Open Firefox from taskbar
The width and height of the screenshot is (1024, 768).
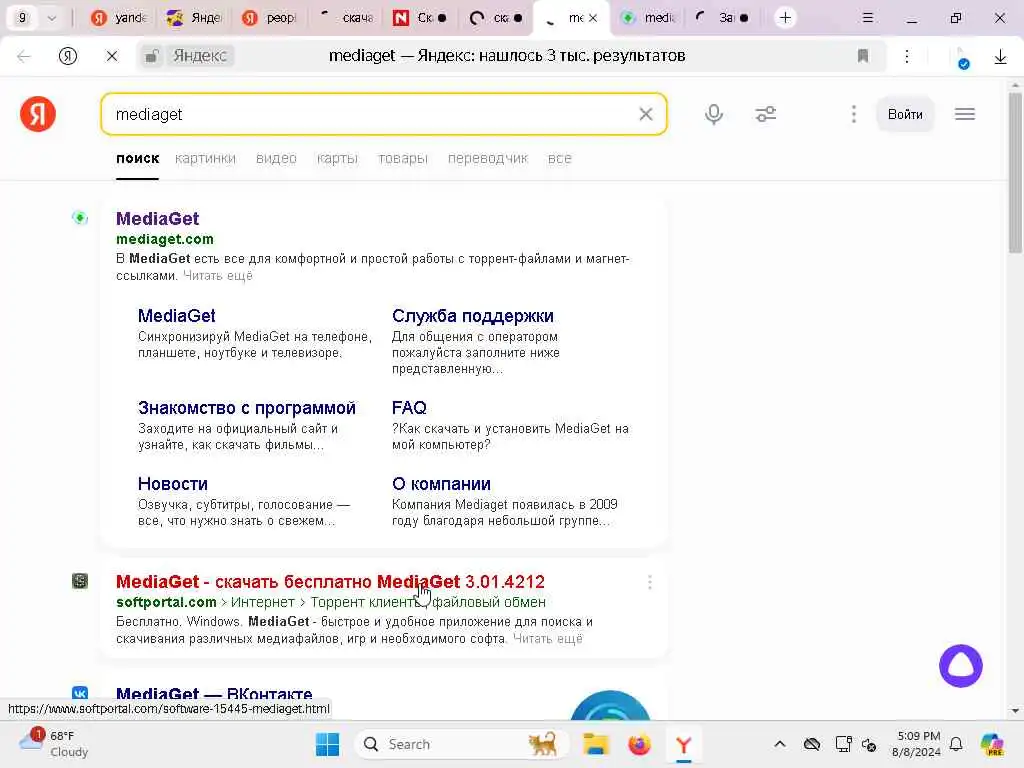coord(639,744)
